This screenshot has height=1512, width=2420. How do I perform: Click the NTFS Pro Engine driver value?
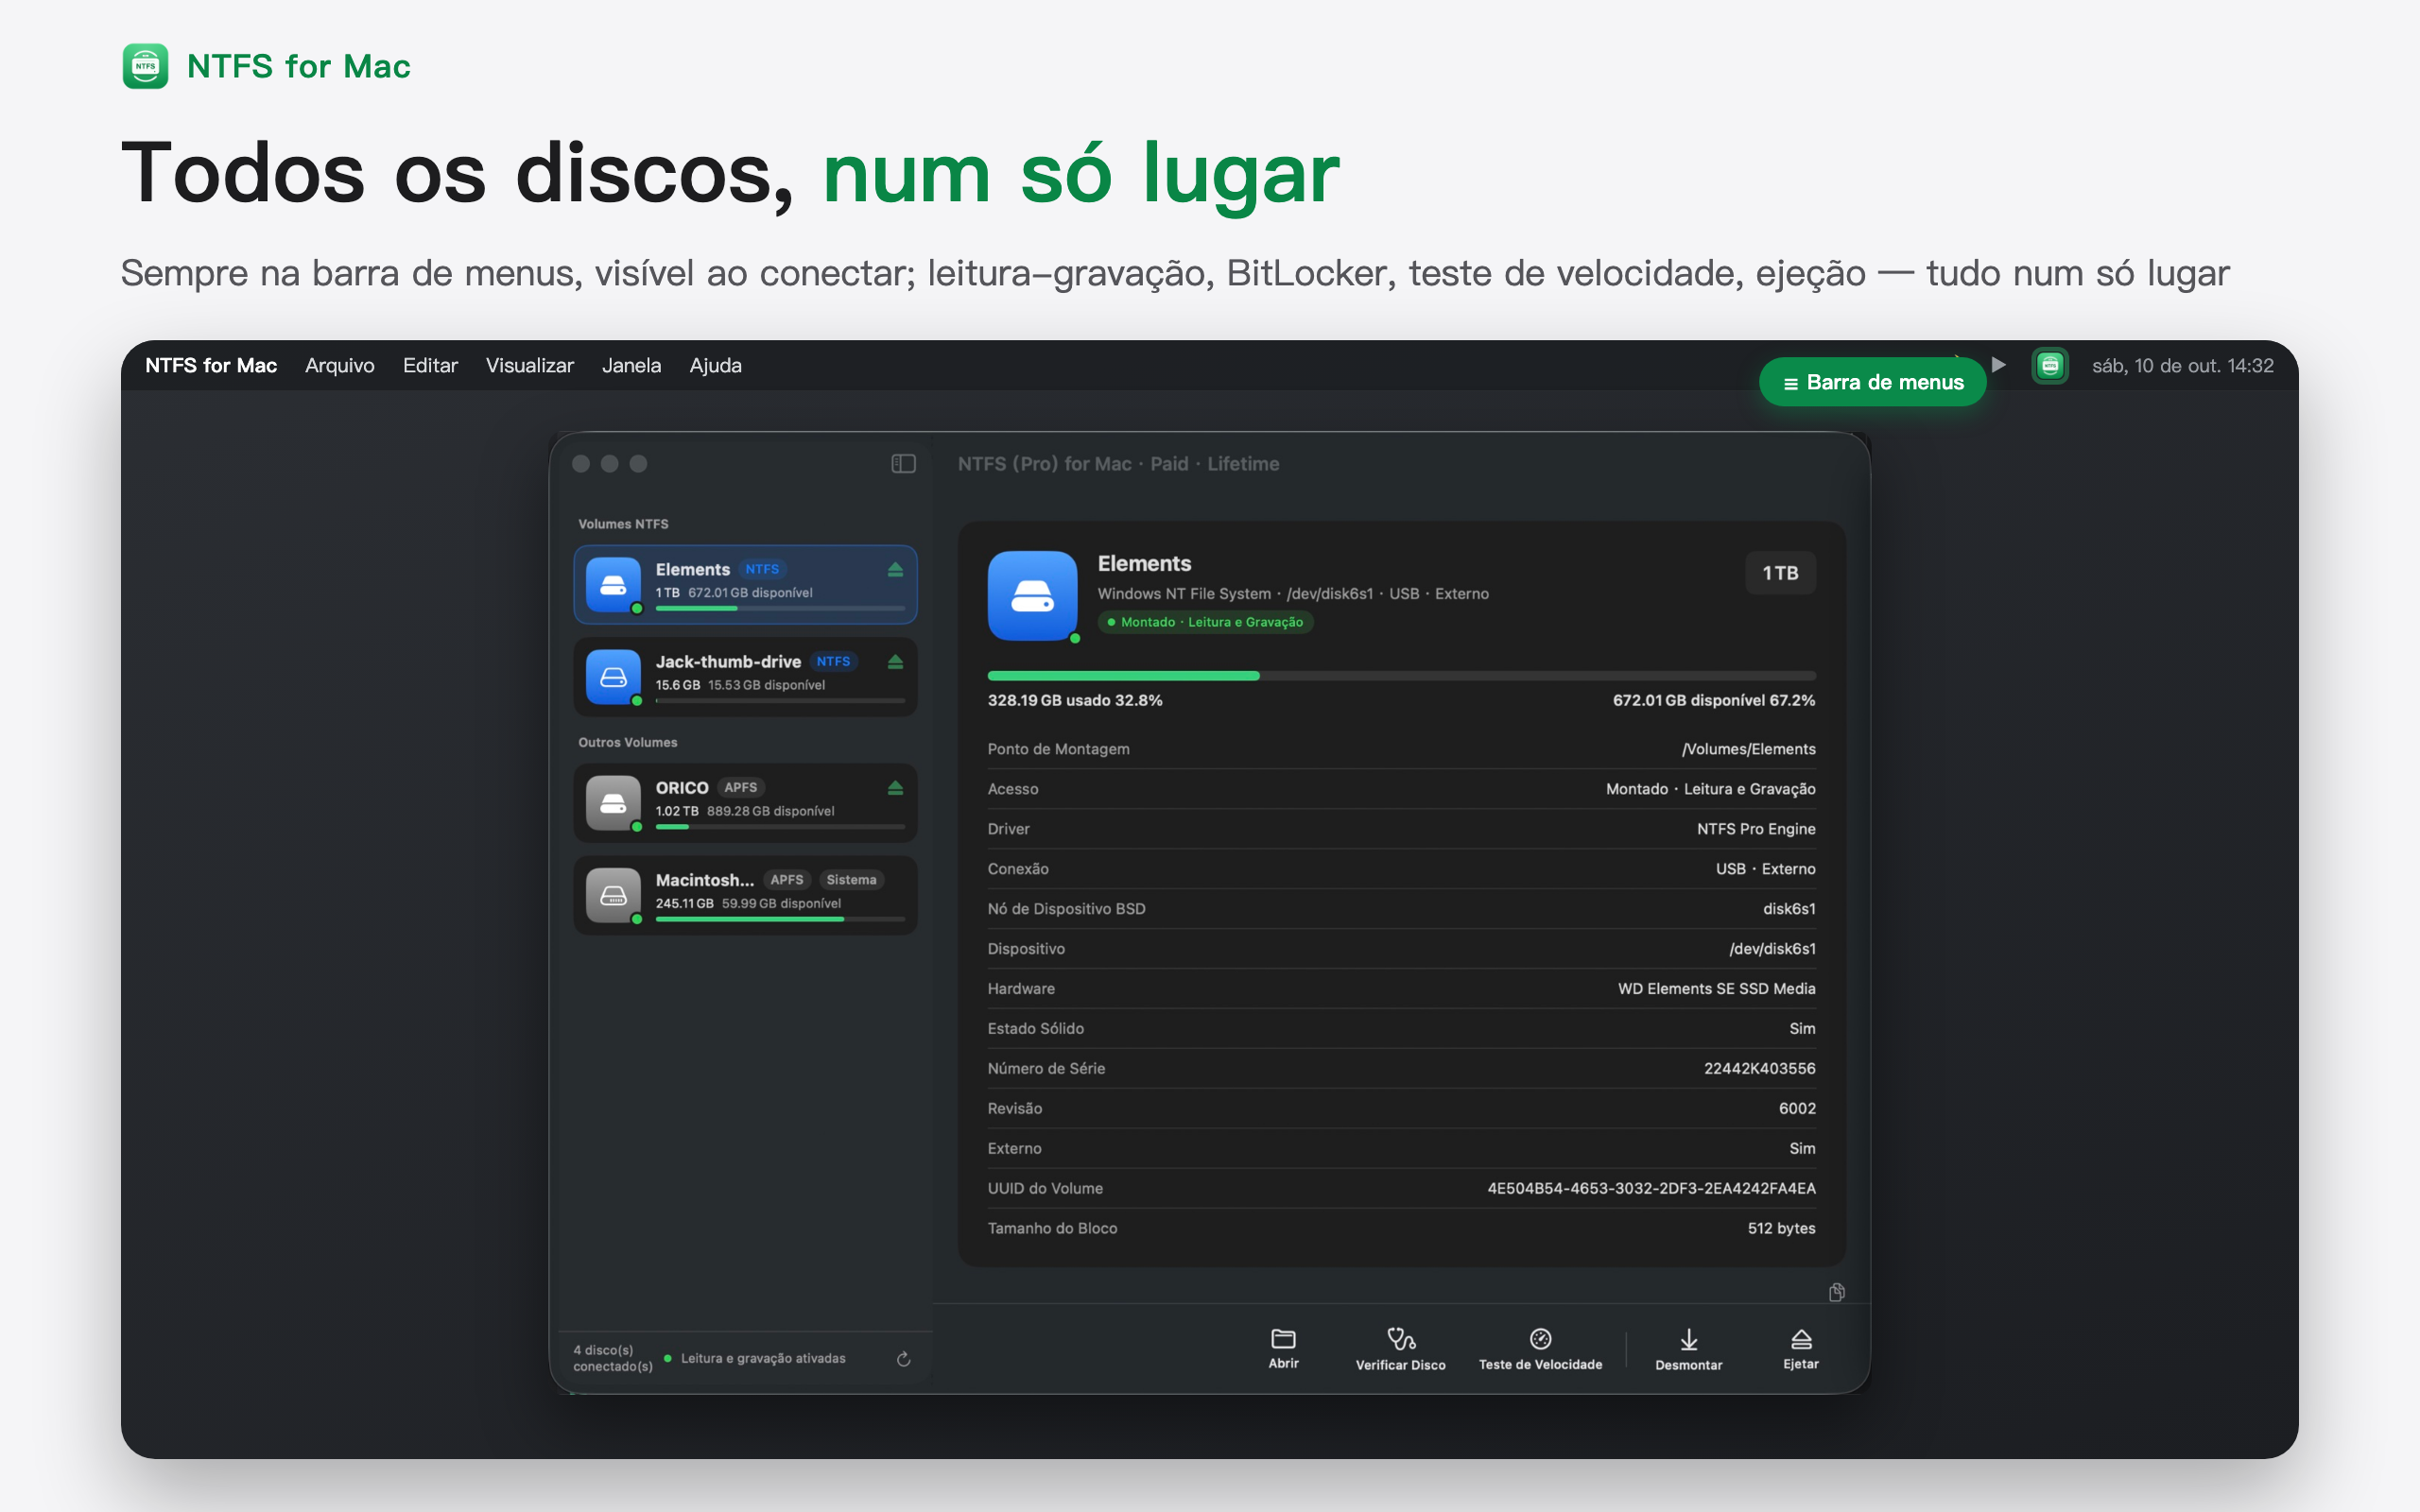click(x=1756, y=829)
